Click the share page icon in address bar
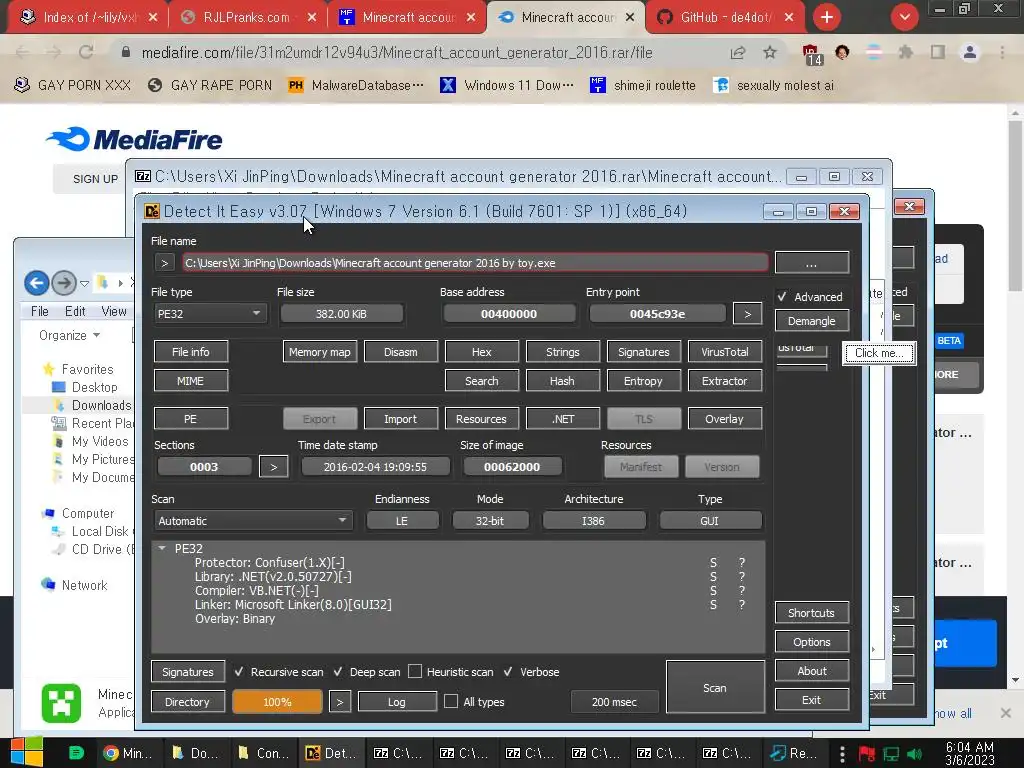The width and height of the screenshot is (1024, 768). pos(738,52)
